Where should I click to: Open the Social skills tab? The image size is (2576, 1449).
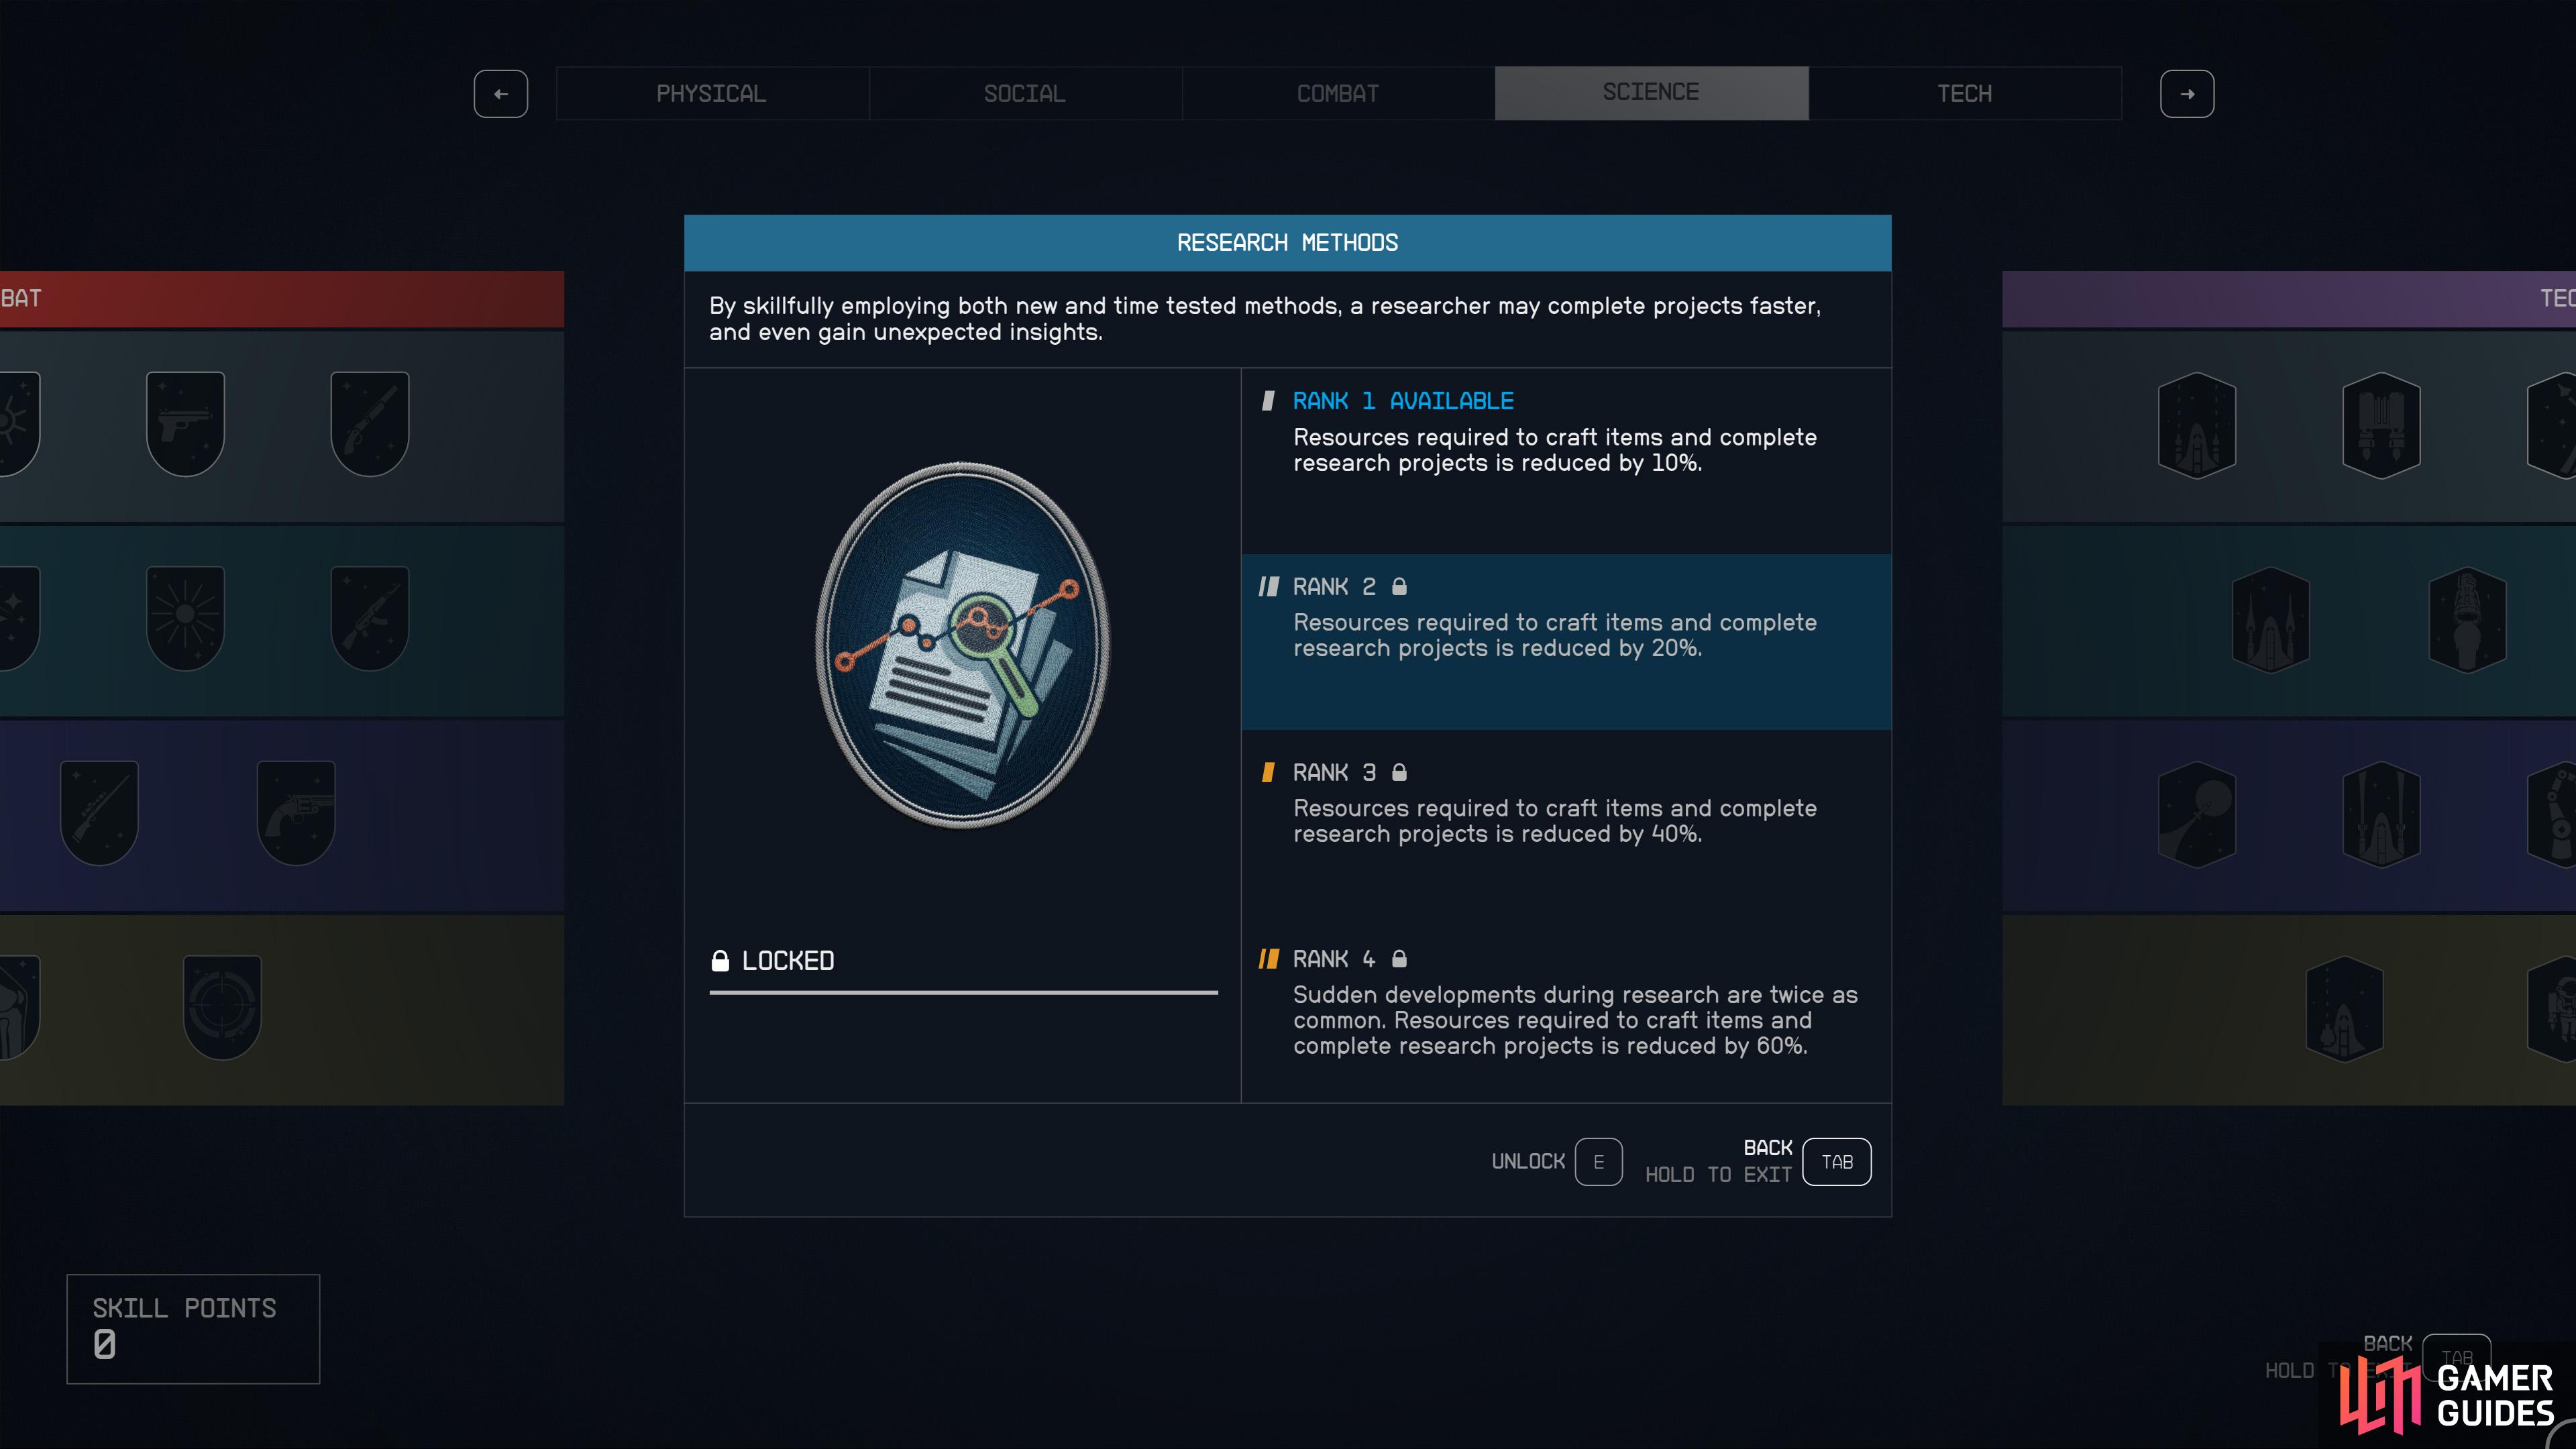(1025, 93)
